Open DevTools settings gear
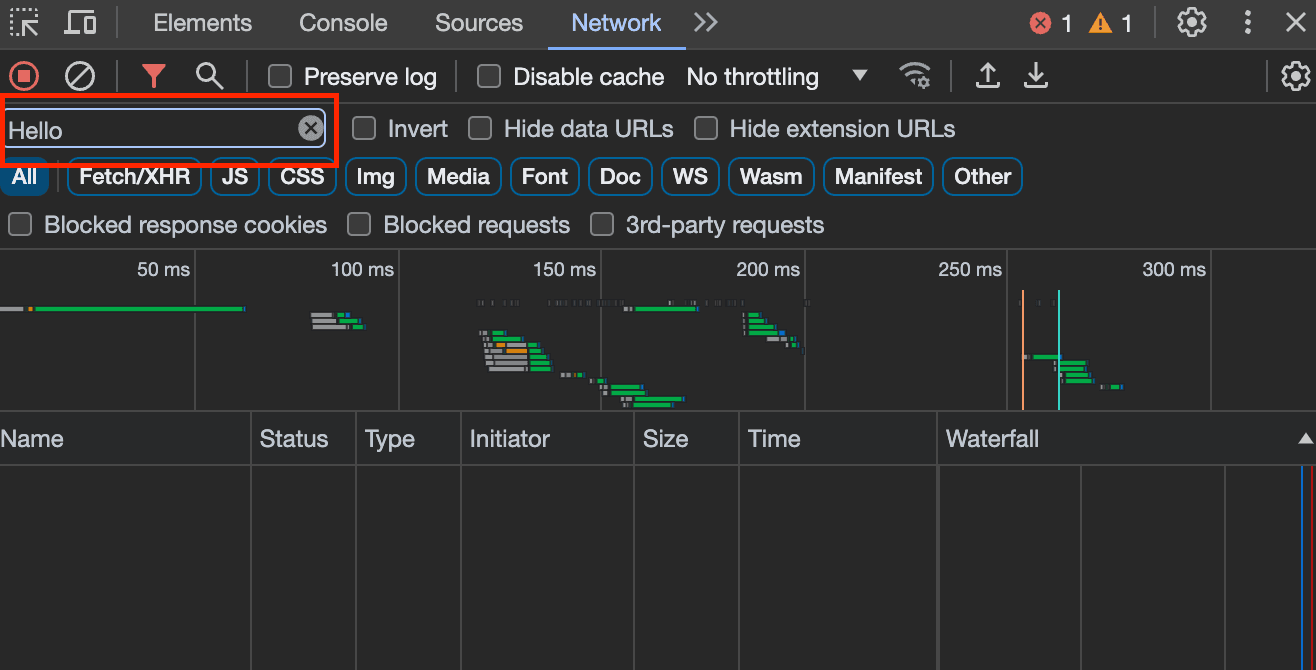 (1191, 22)
